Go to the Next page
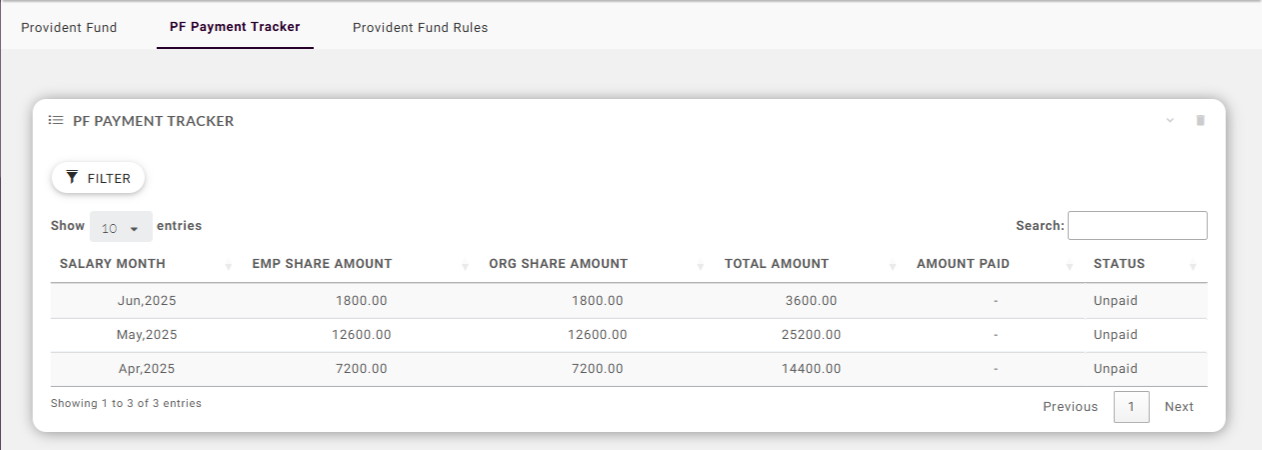The height and width of the screenshot is (450, 1262). pos(1178,407)
